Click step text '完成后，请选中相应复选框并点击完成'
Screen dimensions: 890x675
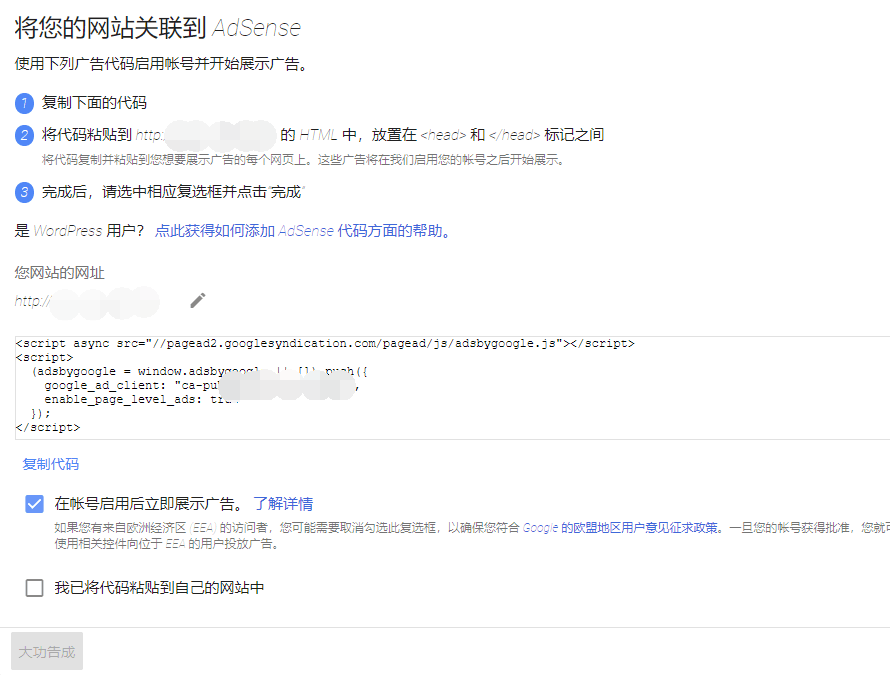tap(173, 192)
